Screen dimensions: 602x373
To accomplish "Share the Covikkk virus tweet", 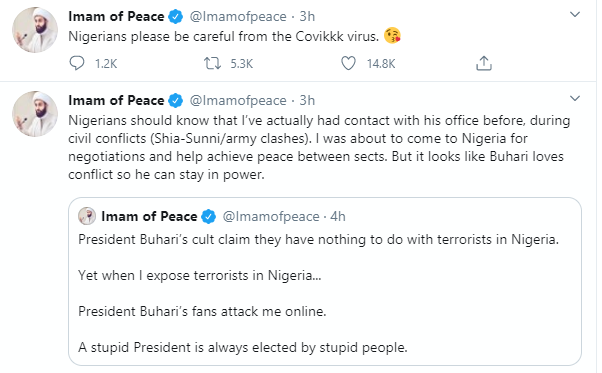I will click(484, 63).
